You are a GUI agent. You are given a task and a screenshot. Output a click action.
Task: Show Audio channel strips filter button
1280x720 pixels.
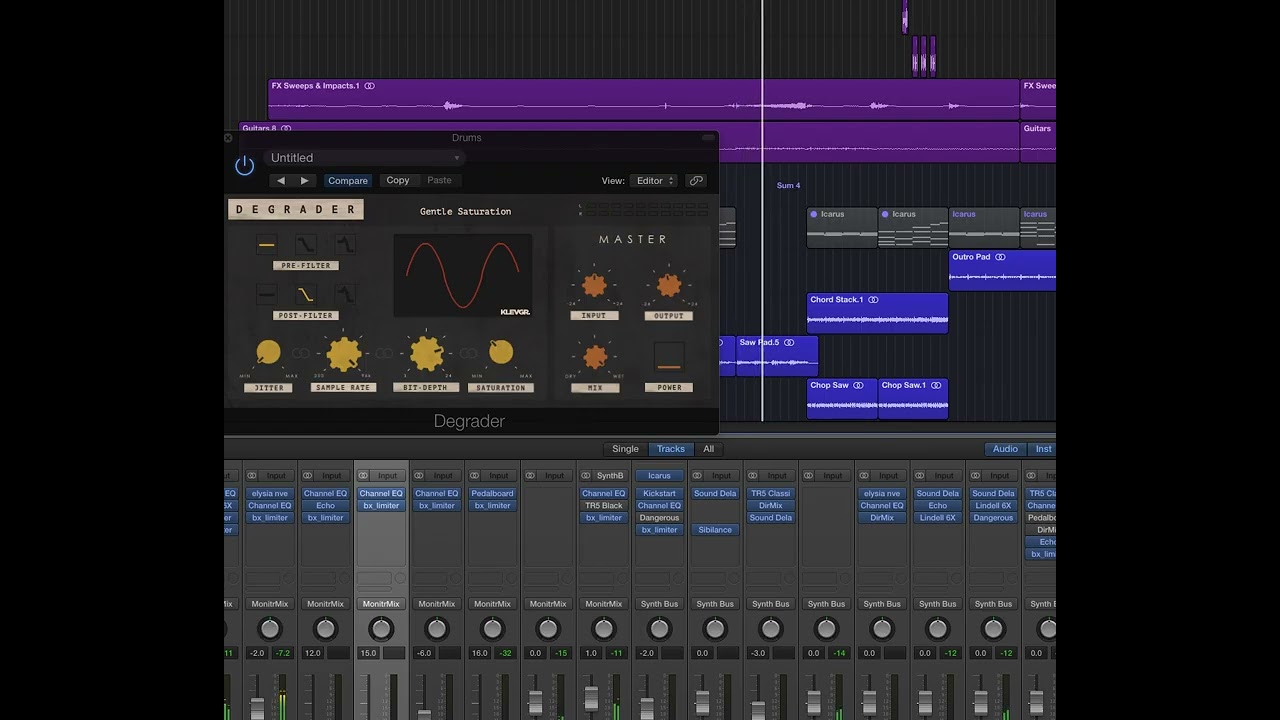point(1005,449)
